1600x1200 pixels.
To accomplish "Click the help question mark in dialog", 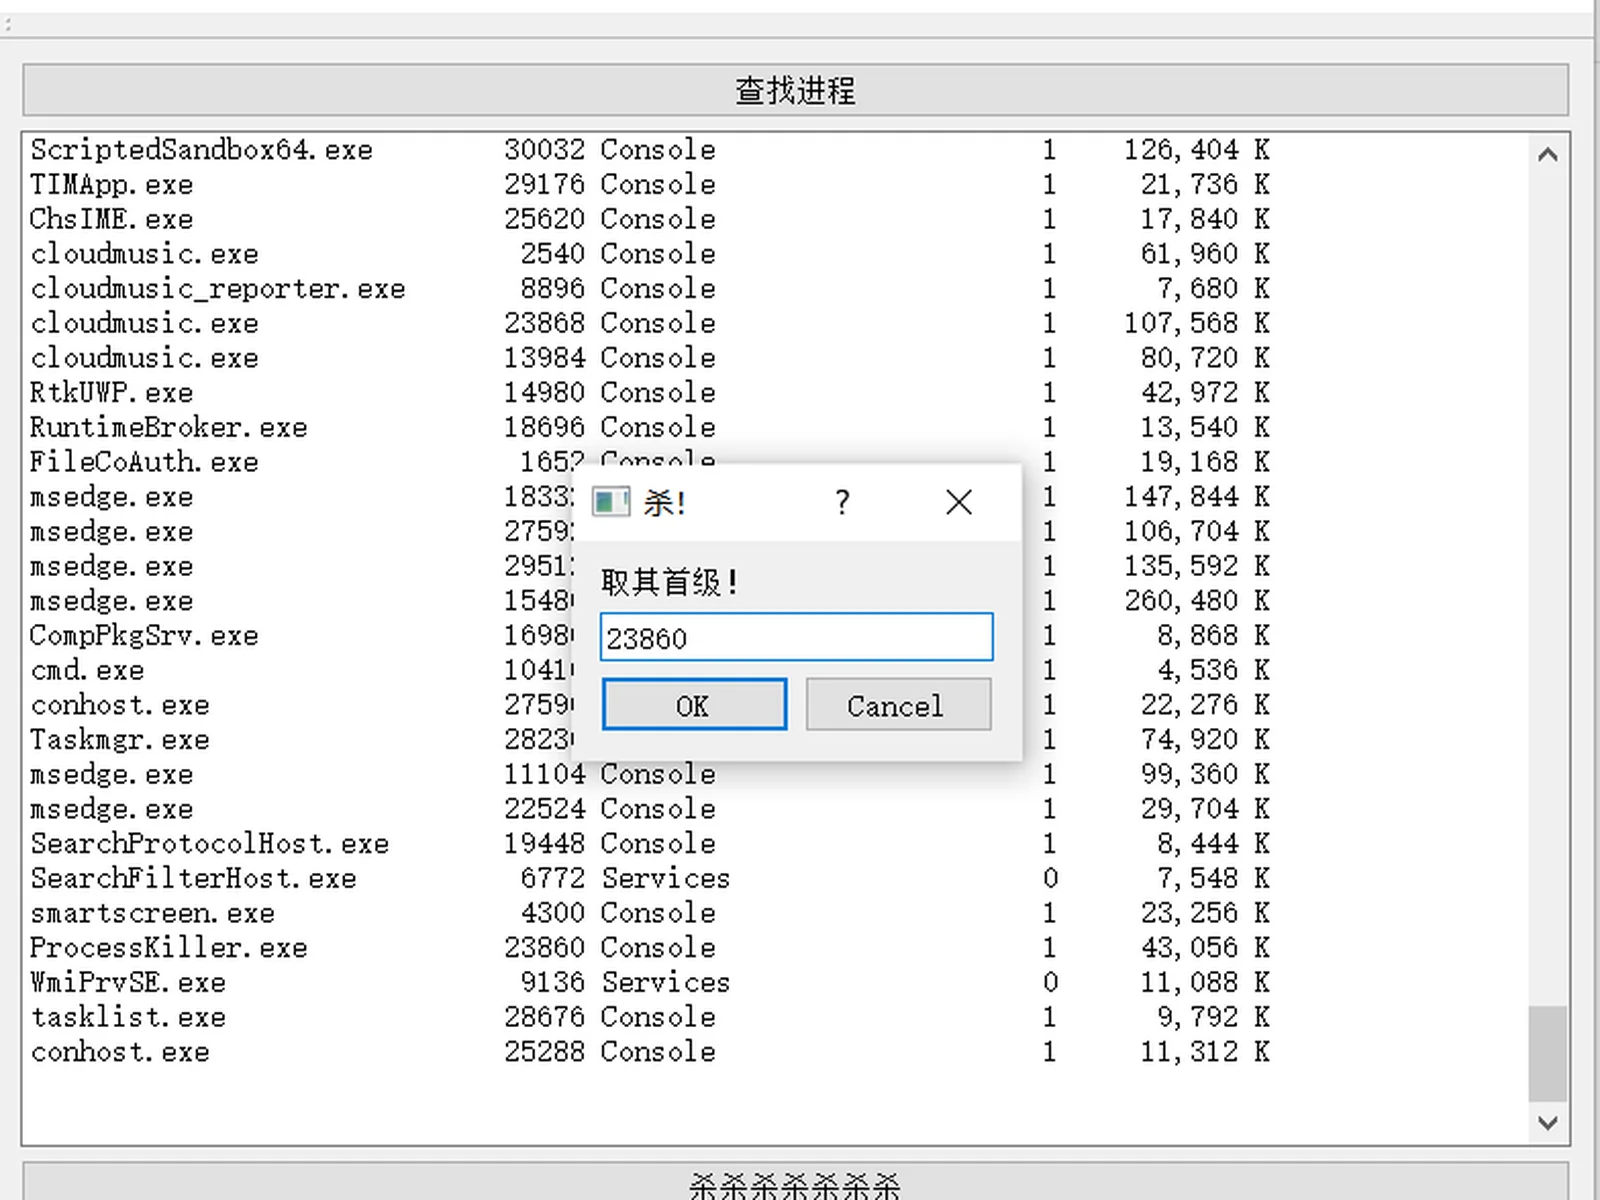I will [x=843, y=501].
